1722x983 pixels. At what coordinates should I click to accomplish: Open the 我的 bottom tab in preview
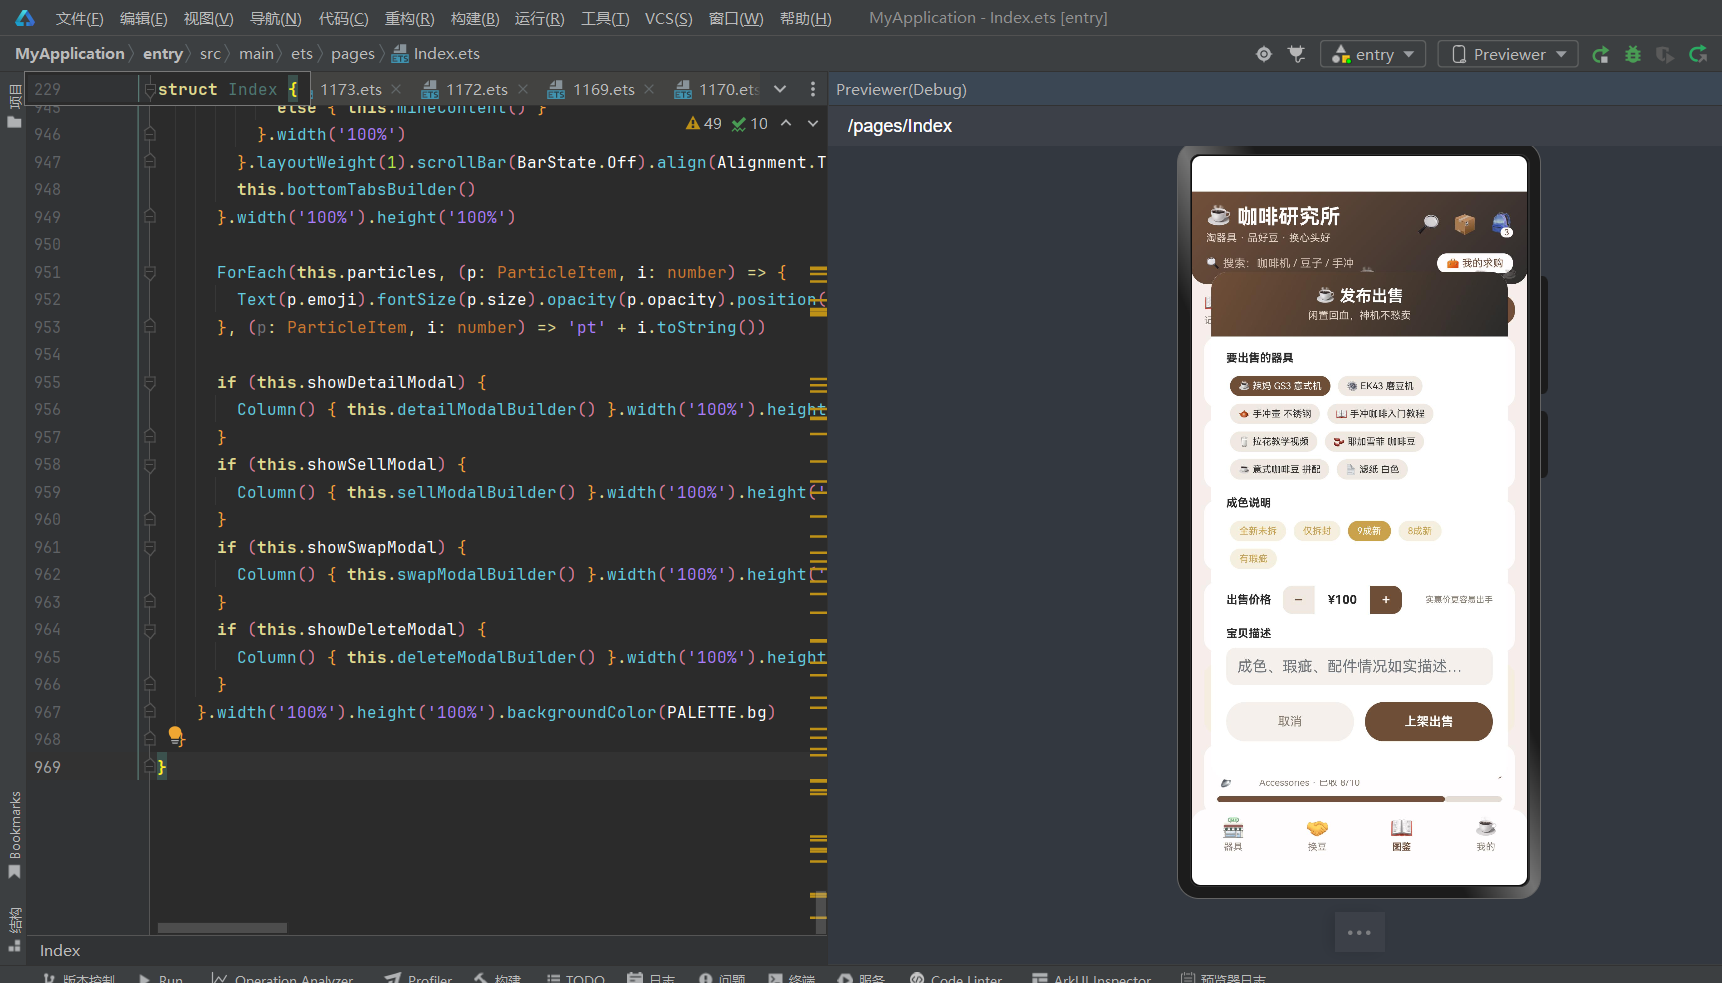click(x=1486, y=834)
